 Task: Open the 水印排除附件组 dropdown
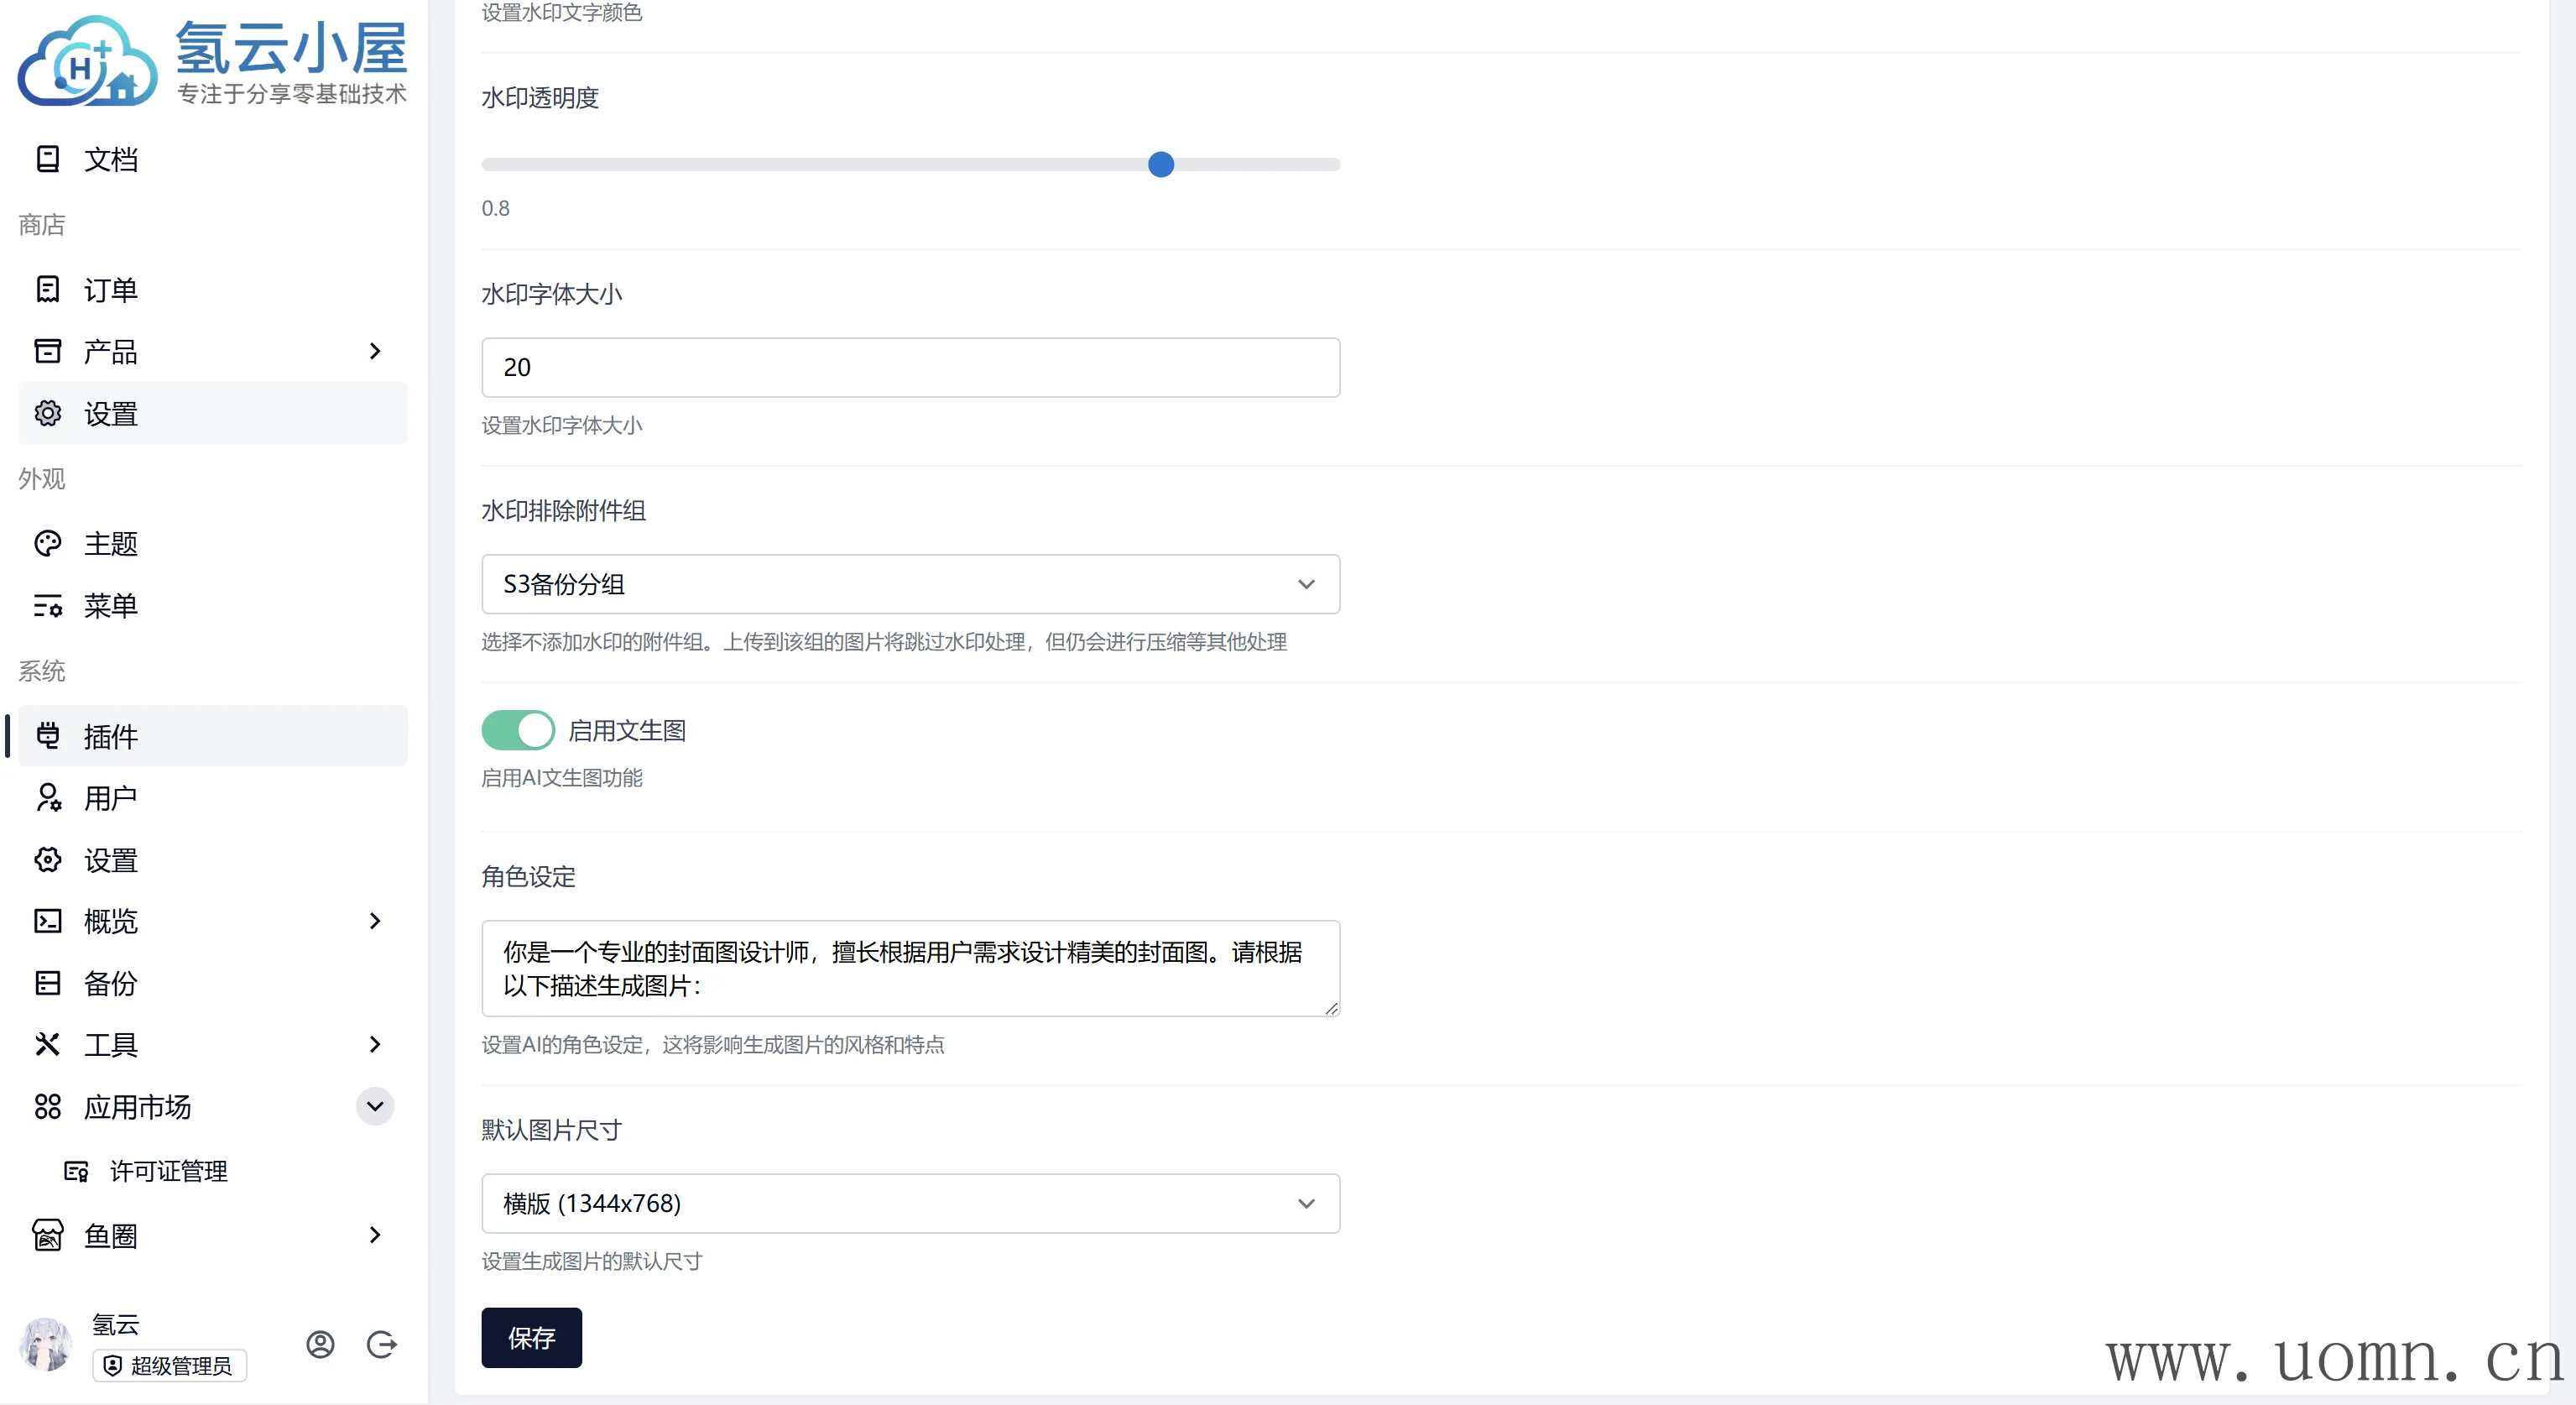pyautogui.click(x=910, y=584)
